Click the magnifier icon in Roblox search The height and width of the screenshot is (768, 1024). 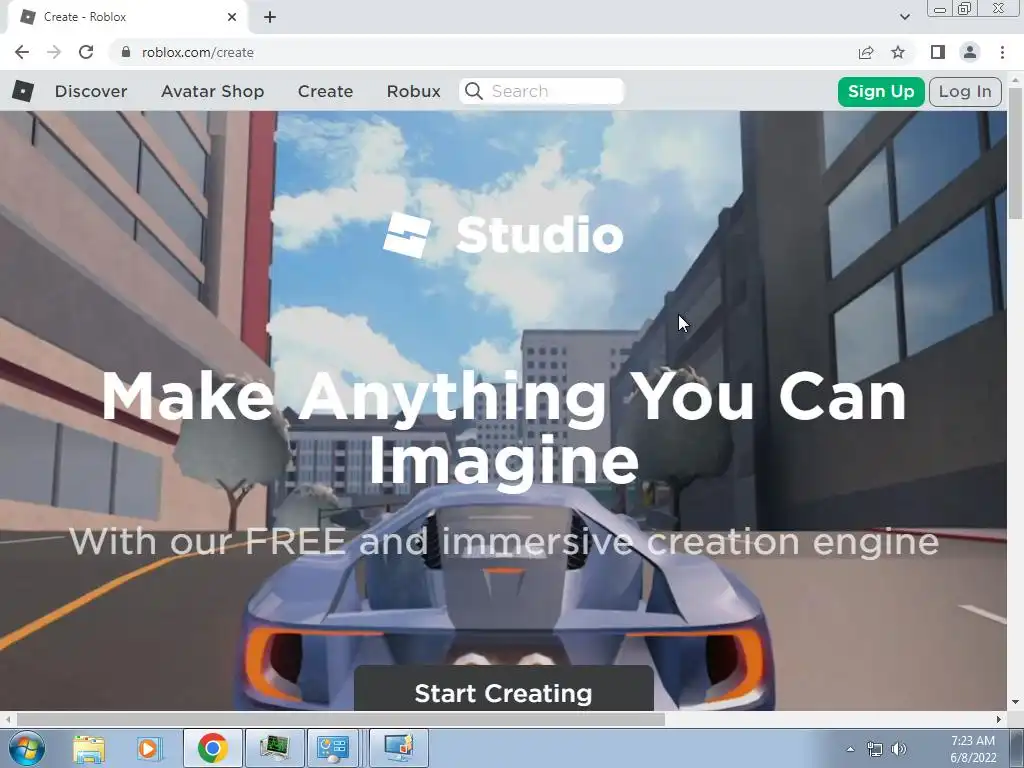click(474, 91)
